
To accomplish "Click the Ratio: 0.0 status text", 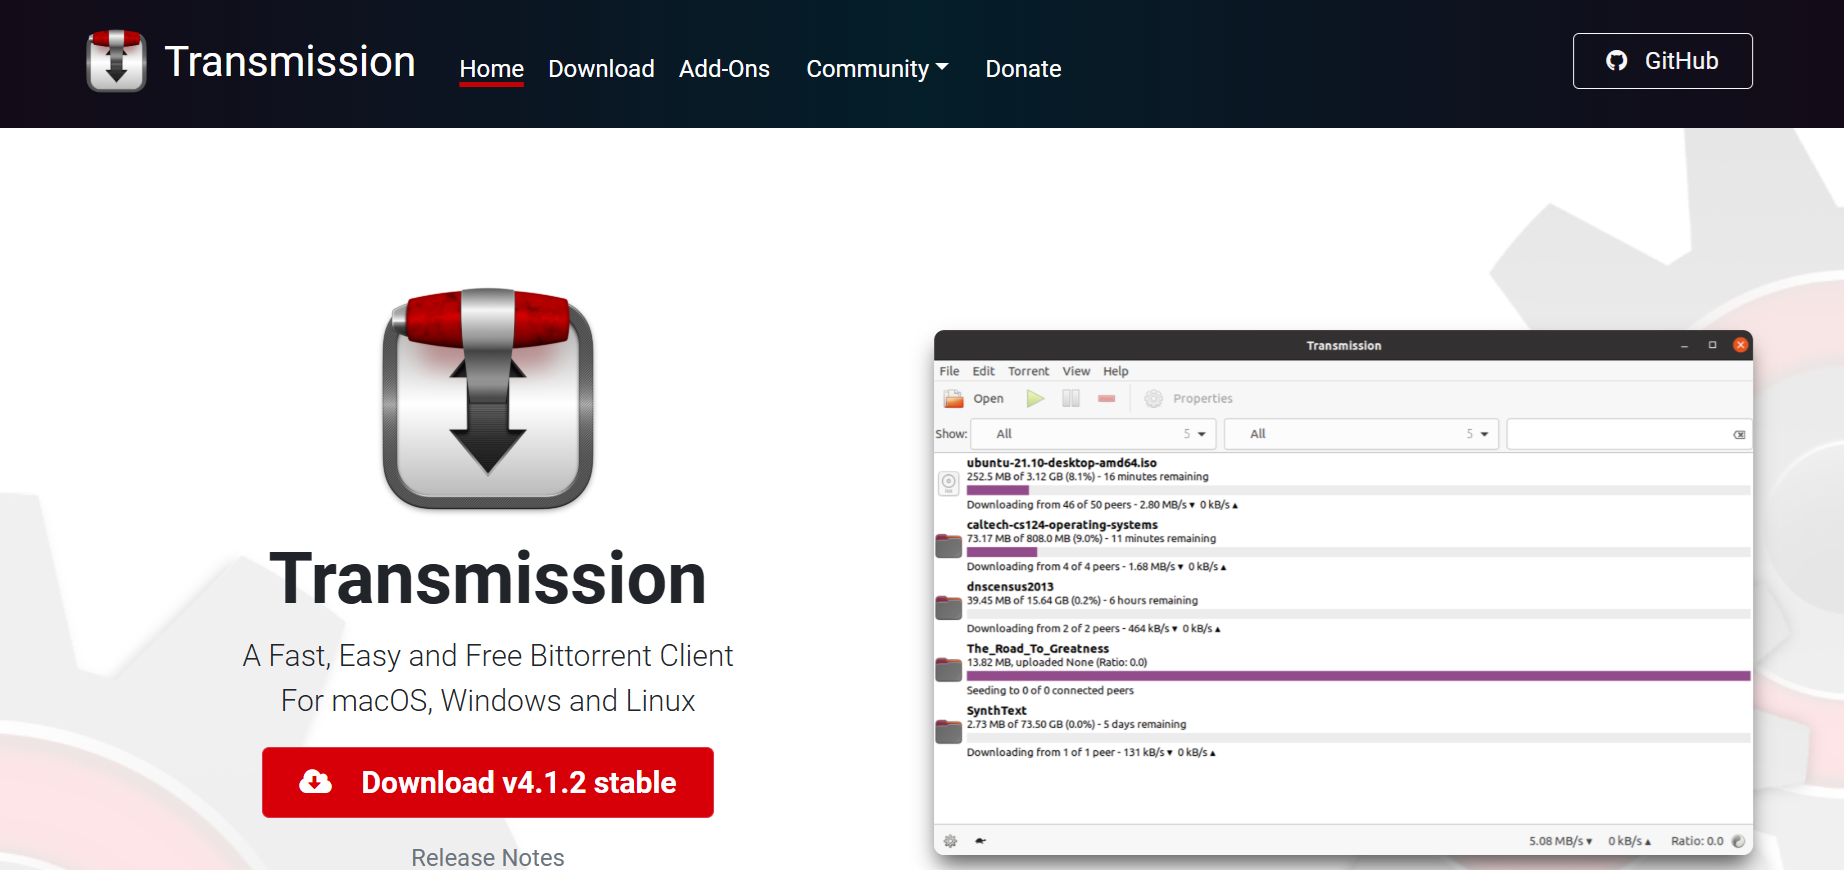I will pyautogui.click(x=1697, y=841).
